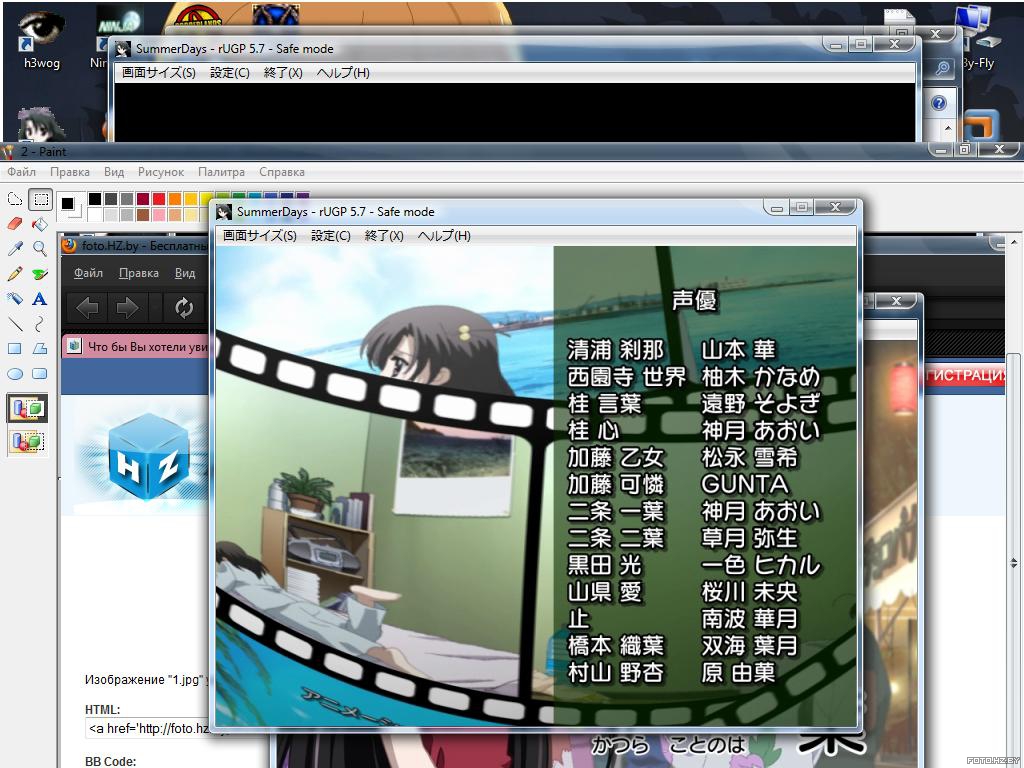Choose the straight Line tool
The width and height of the screenshot is (1024, 768).
(14, 324)
